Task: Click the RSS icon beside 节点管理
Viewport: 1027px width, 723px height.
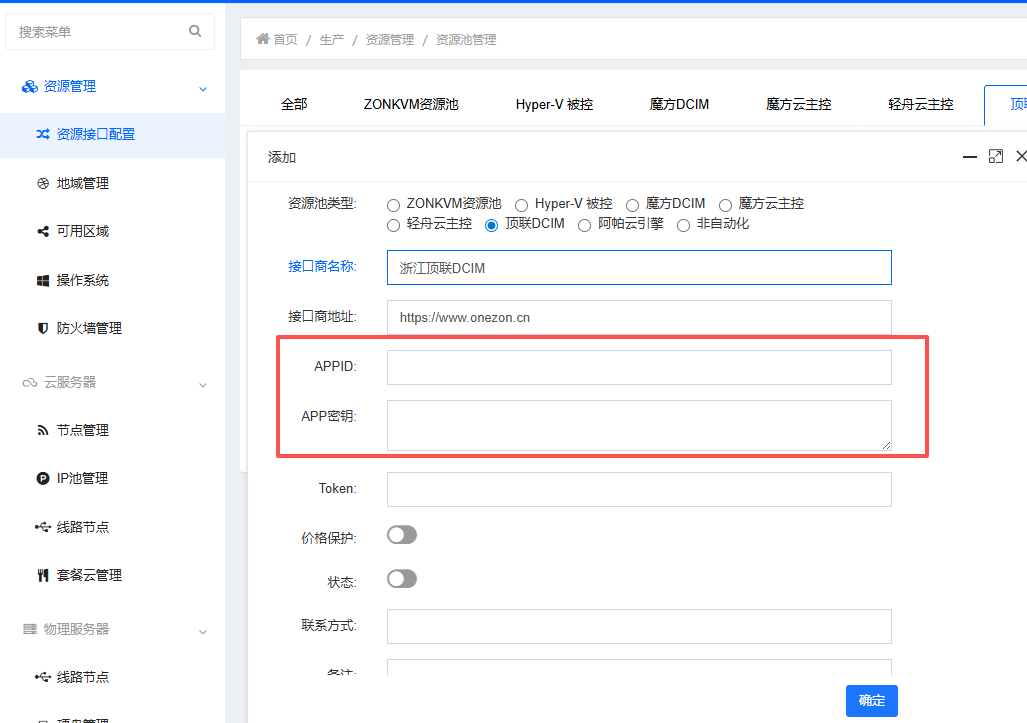Action: pyautogui.click(x=43, y=430)
